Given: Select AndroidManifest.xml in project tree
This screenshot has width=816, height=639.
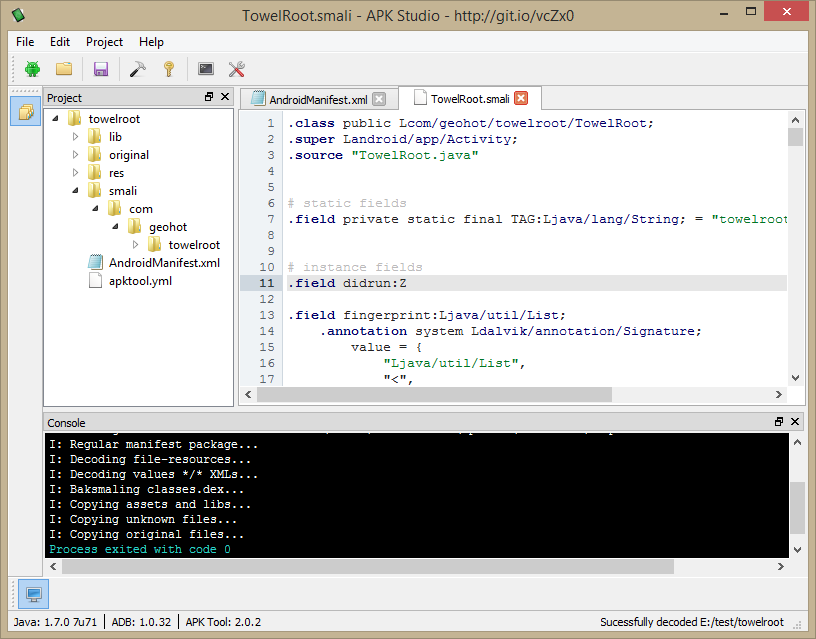Looking at the screenshot, I should [164, 263].
